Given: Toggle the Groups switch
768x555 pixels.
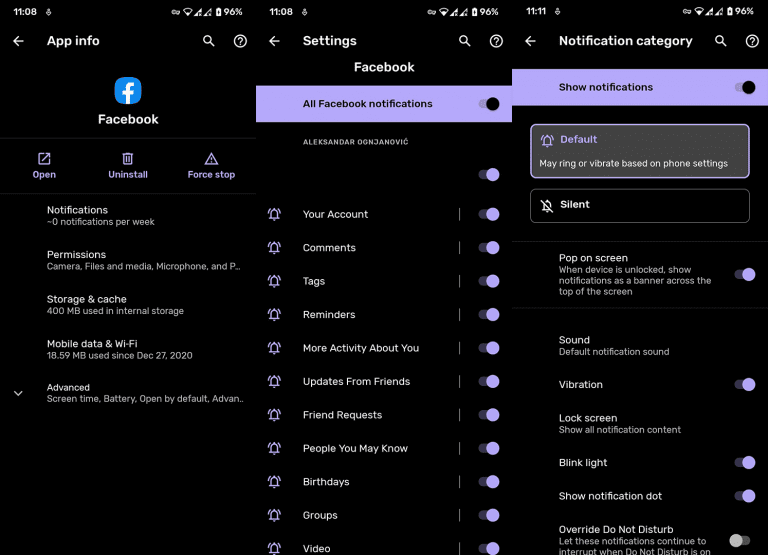Looking at the screenshot, I should click(489, 515).
